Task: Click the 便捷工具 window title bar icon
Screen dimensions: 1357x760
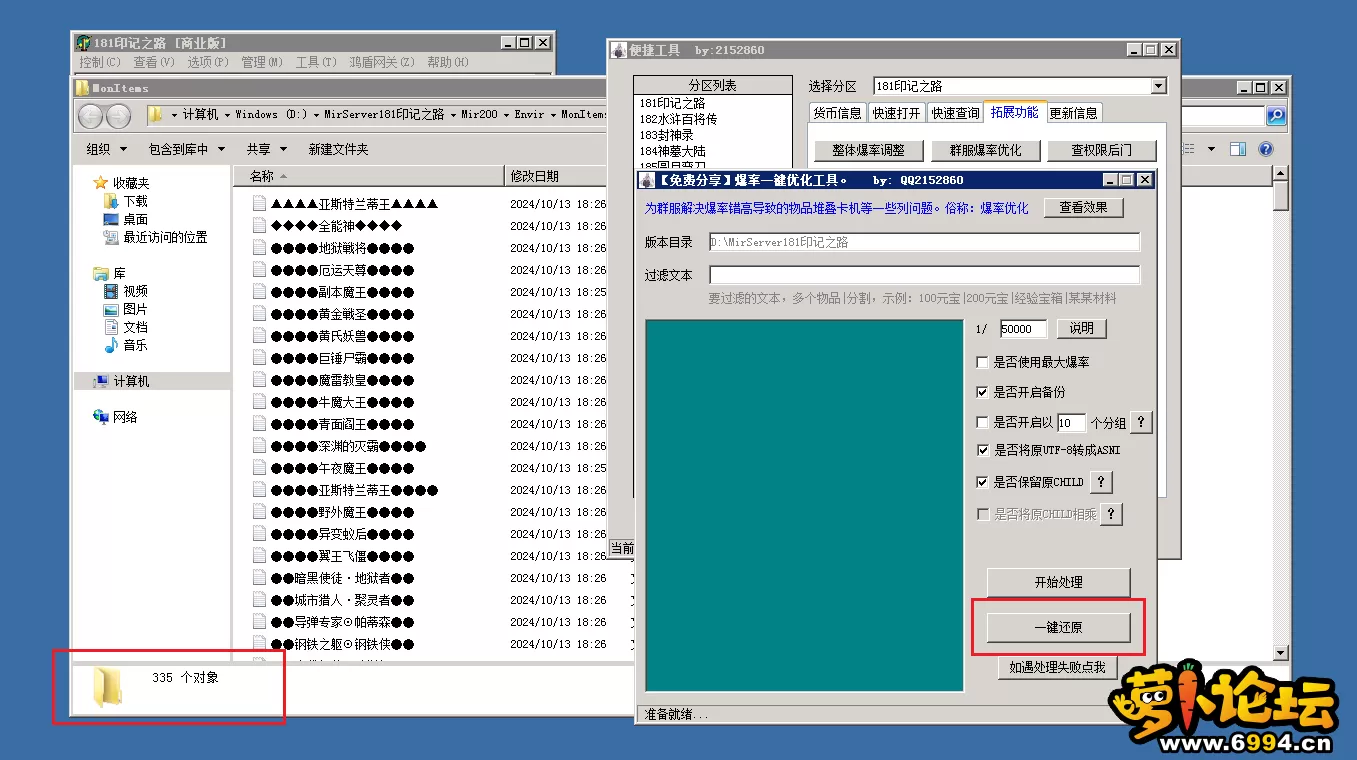Action: coord(619,50)
